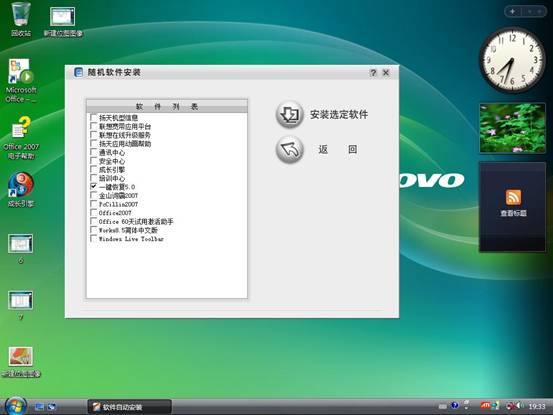Check the Office 60天试用激活助手 checkbox
The width and height of the screenshot is (553, 415).
(x=93, y=221)
